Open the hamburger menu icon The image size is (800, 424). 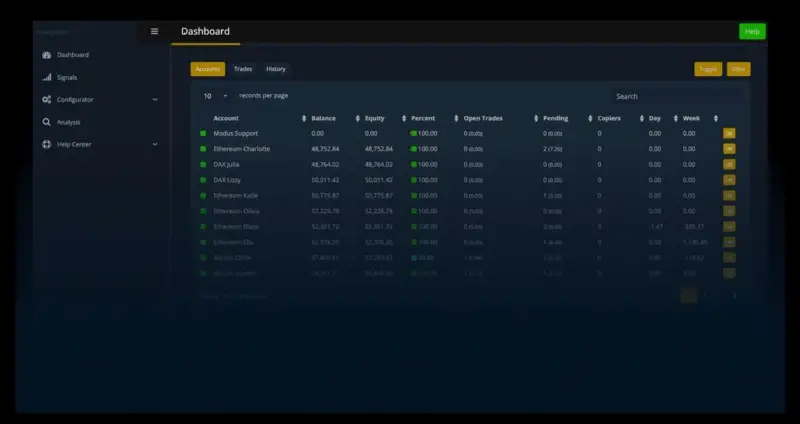[155, 32]
